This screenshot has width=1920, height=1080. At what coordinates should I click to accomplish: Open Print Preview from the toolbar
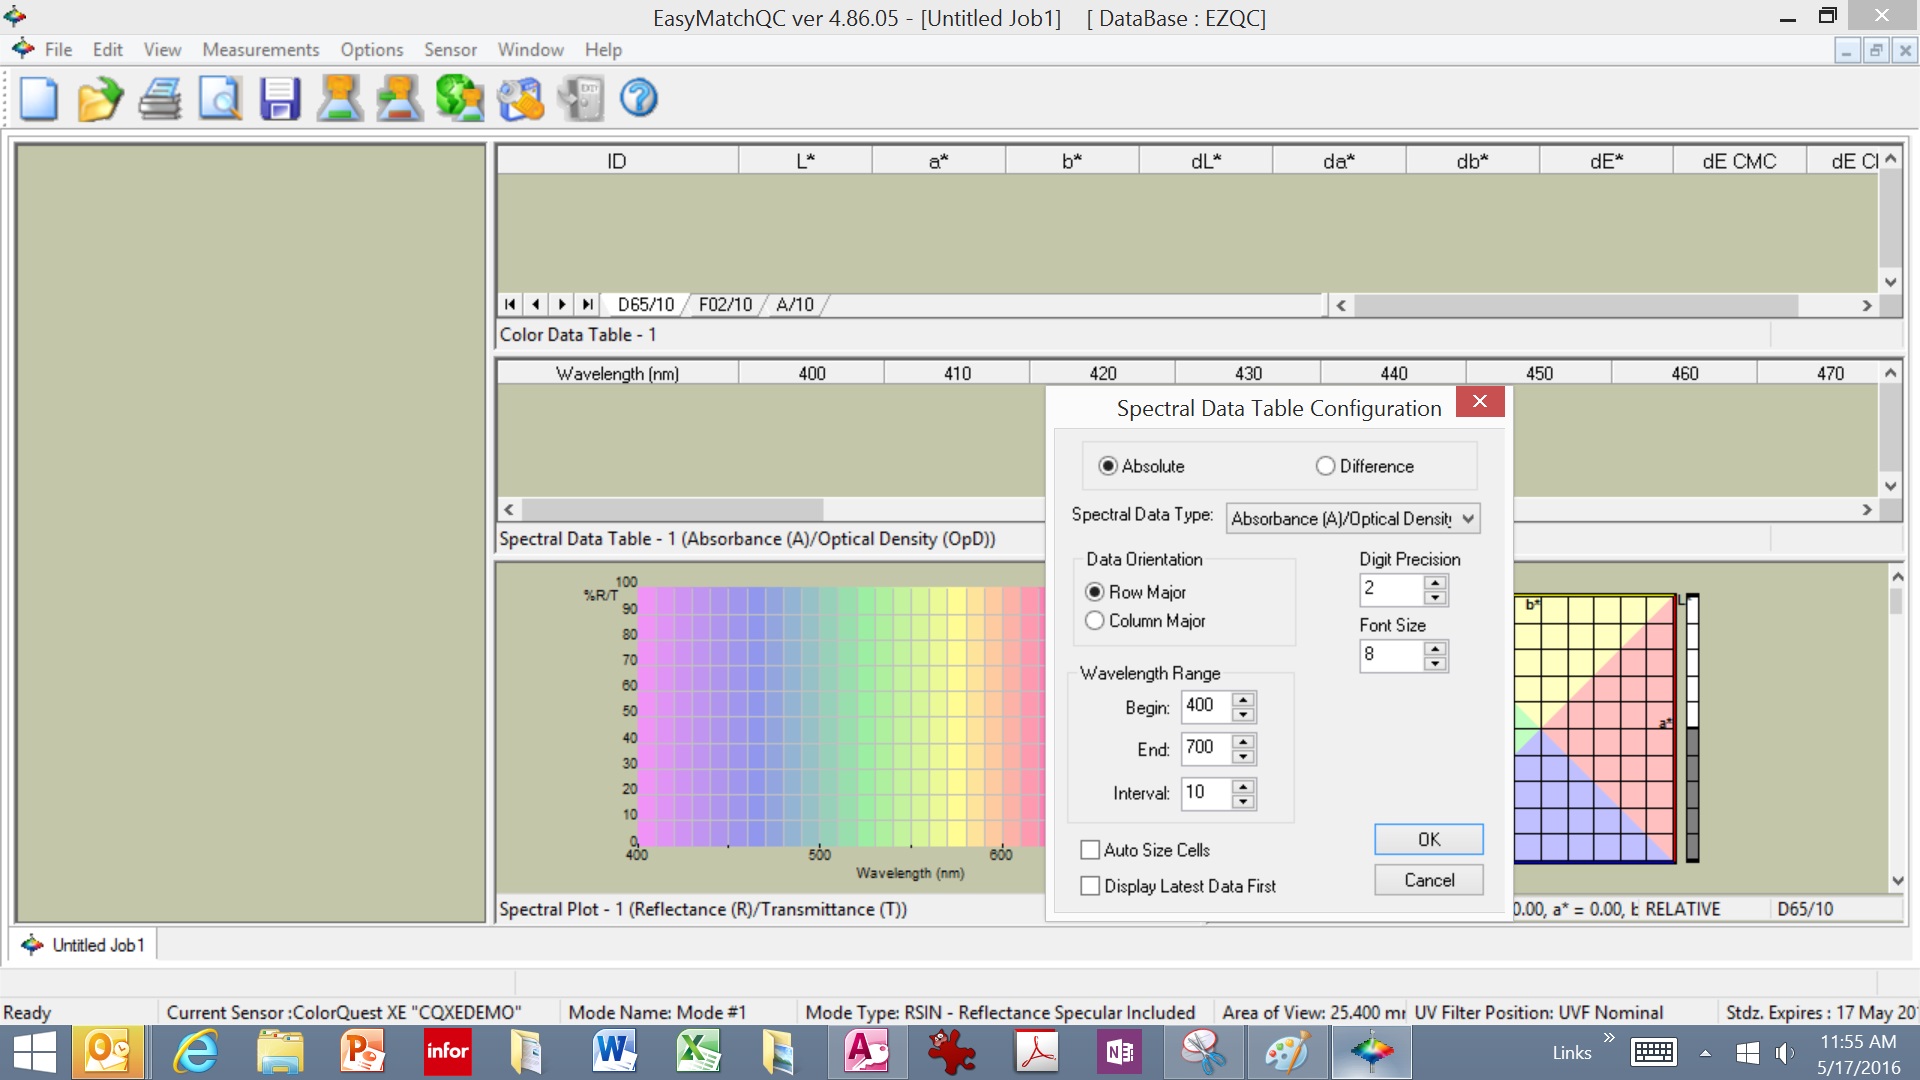click(x=220, y=98)
